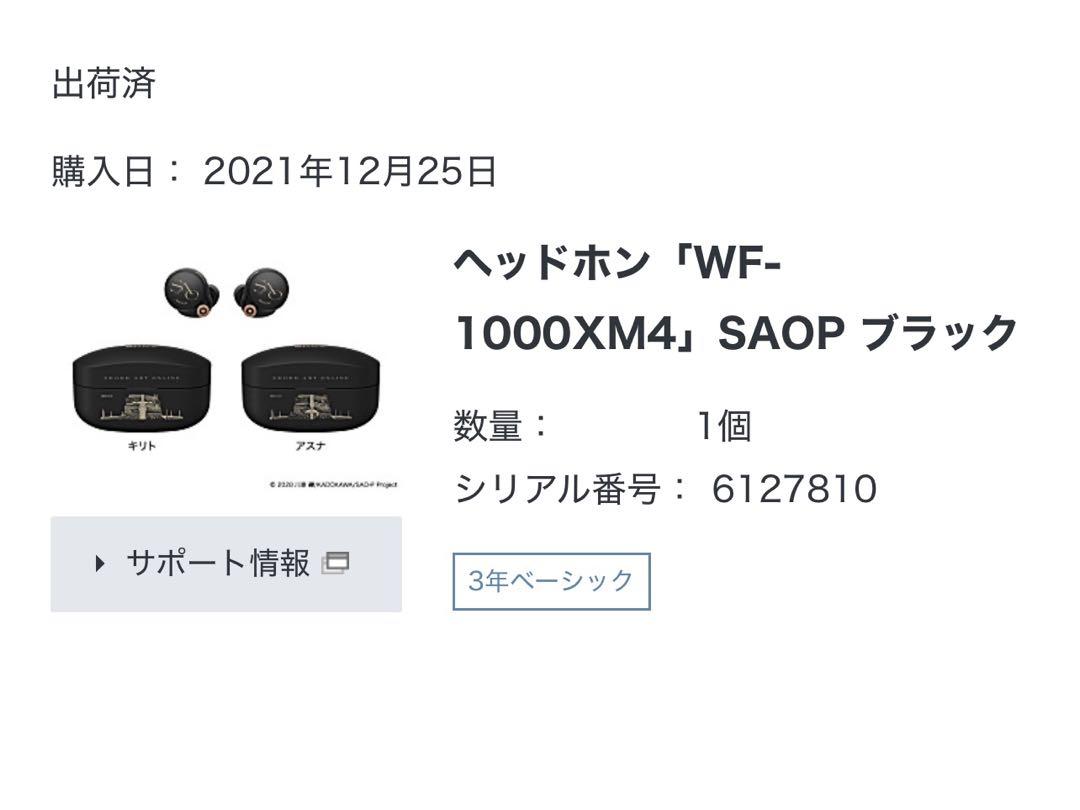Click the 購入日 label
Image resolution: width=1080 pixels, height=810 pixels.
103,171
